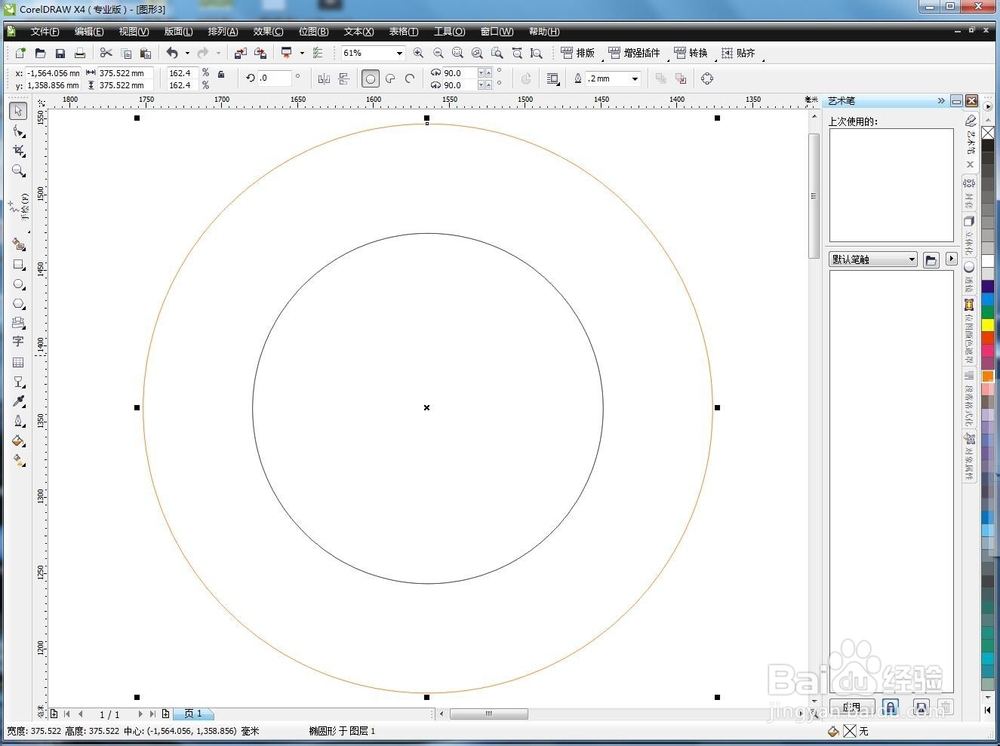
Task: Browse stroke folder button in docker
Action: pyautogui.click(x=931, y=260)
